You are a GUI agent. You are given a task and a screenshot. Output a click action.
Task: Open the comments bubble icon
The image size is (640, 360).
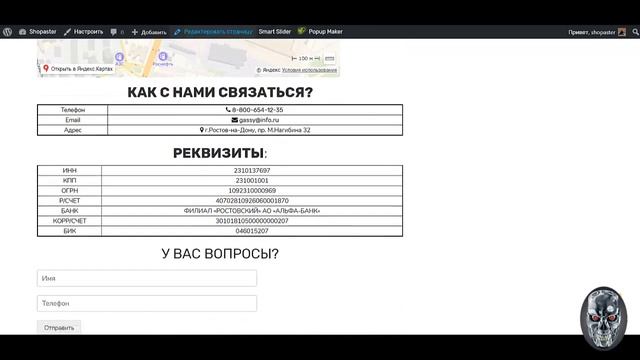click(x=113, y=32)
